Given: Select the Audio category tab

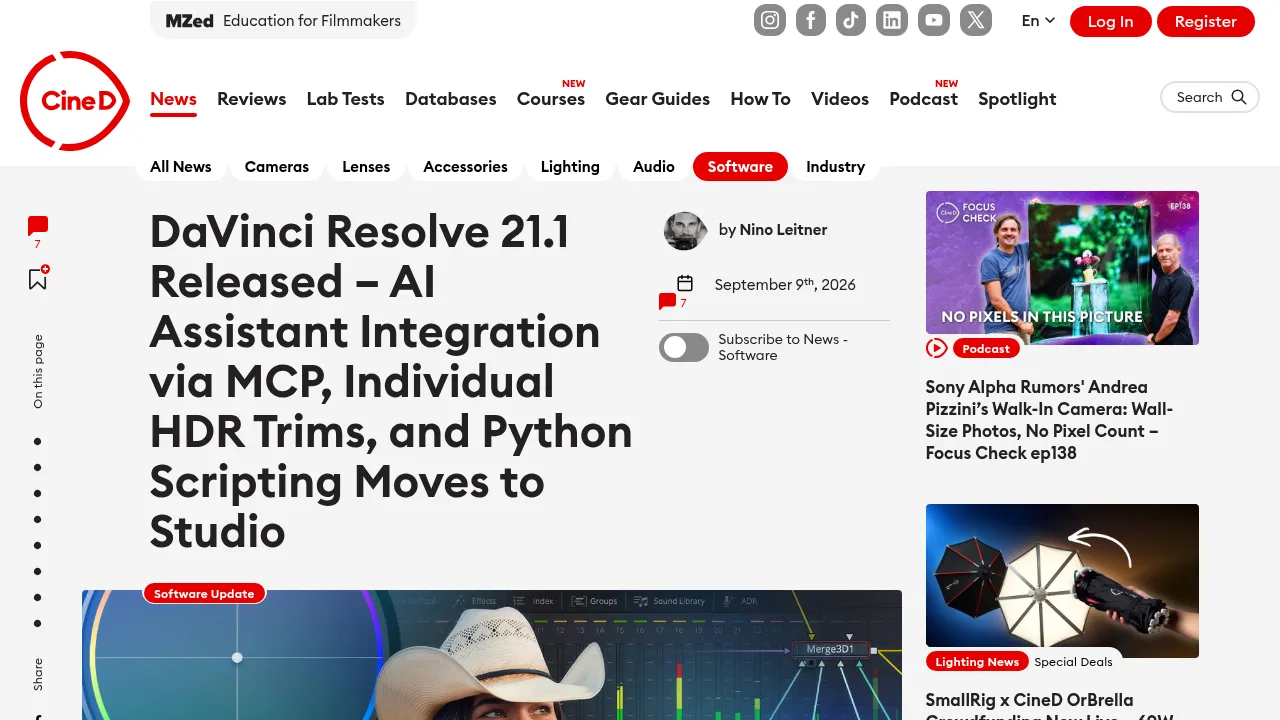Looking at the screenshot, I should [x=654, y=167].
